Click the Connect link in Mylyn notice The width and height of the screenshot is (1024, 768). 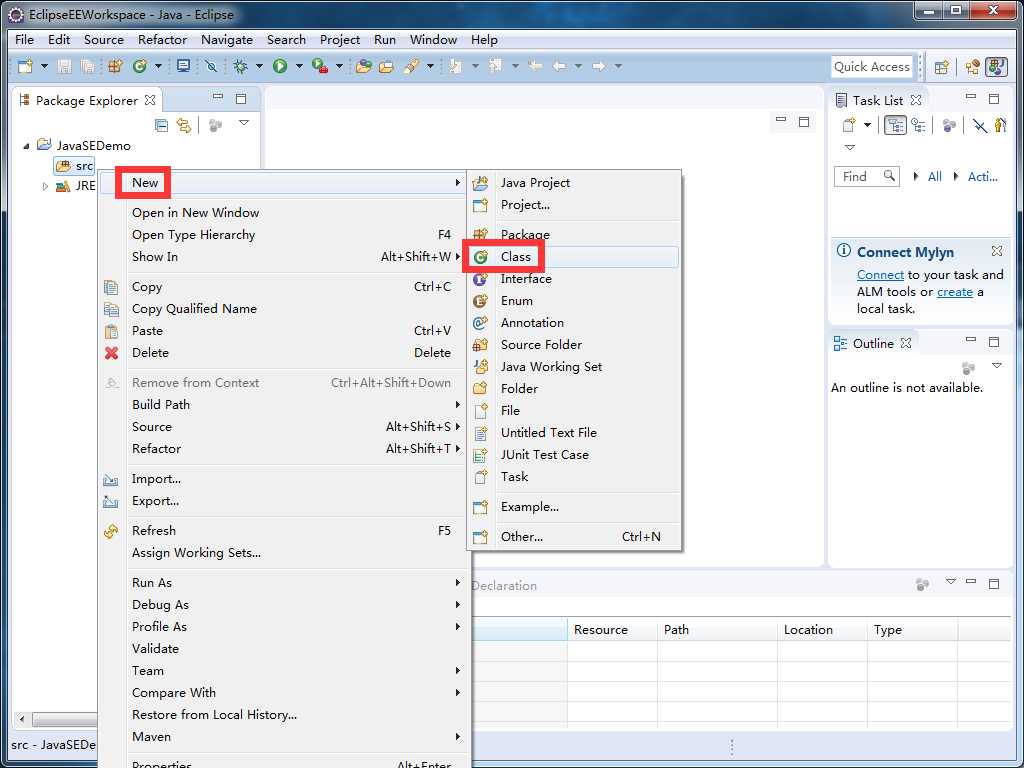click(880, 275)
